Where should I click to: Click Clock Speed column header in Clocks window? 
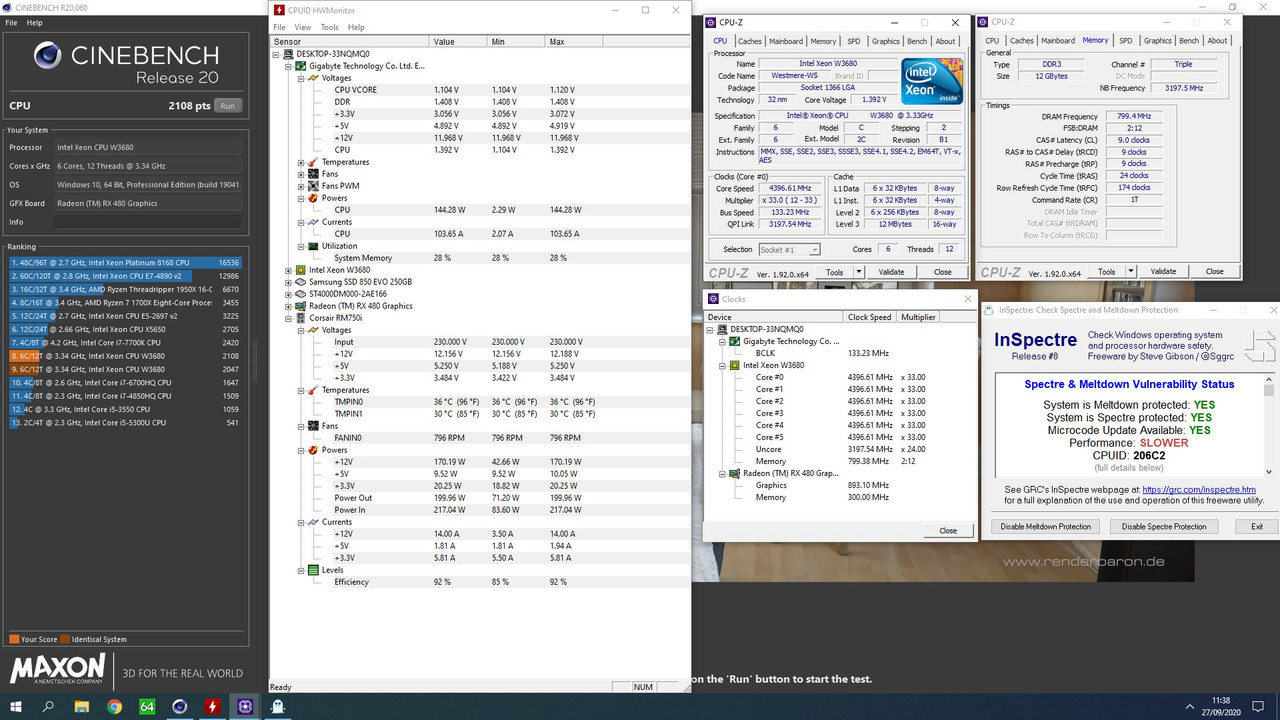pos(869,317)
